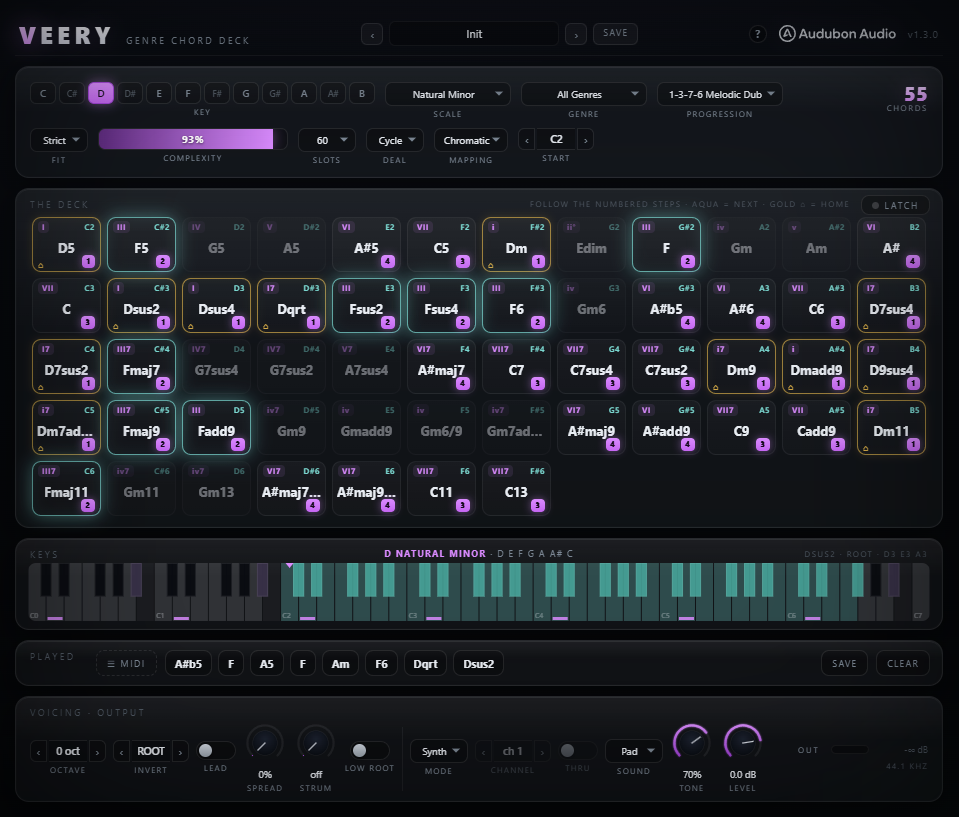
Task: Click the Dsus2 chip in Played row
Action: (x=478, y=664)
